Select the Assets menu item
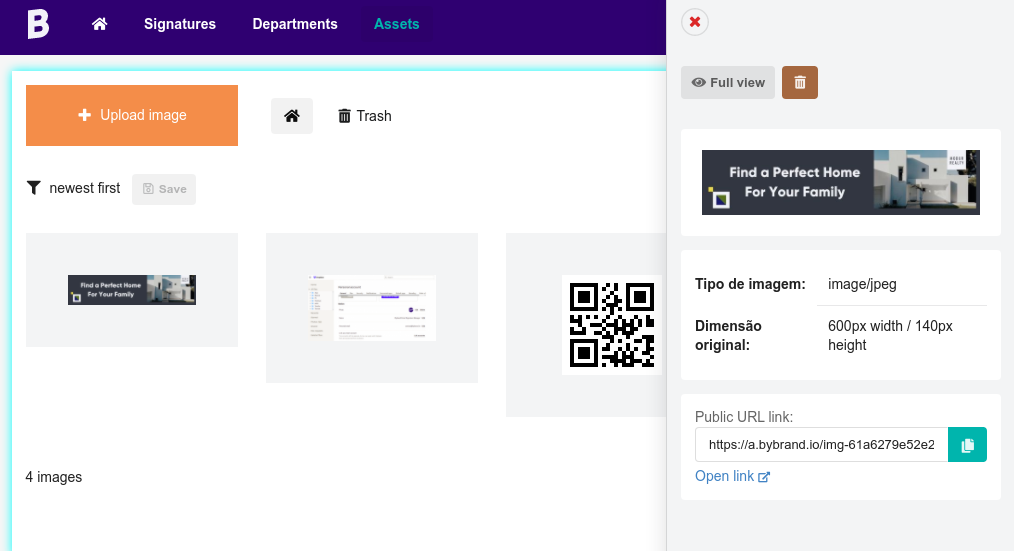1014x551 pixels. tap(396, 24)
